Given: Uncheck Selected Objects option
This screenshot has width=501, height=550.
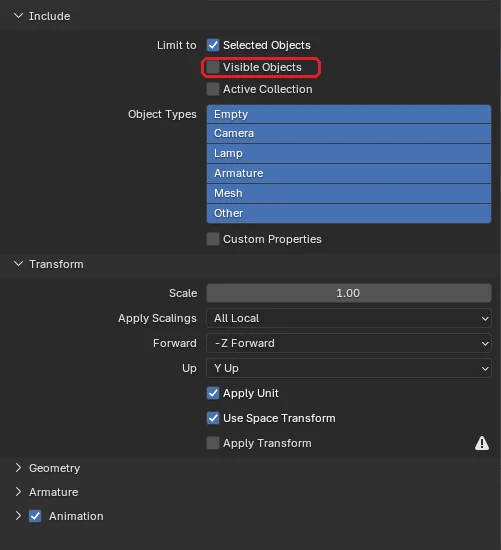Looking at the screenshot, I should point(213,45).
